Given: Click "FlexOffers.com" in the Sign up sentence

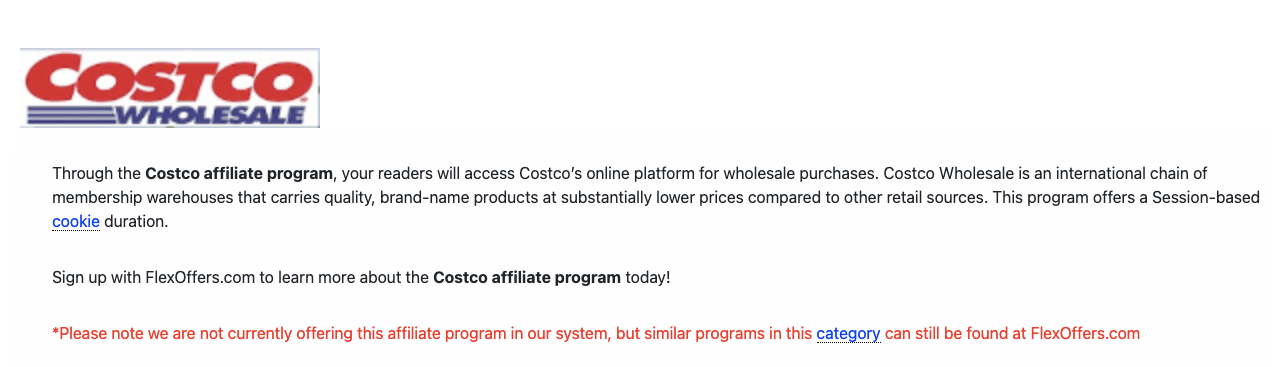Looking at the screenshot, I should coord(200,278).
